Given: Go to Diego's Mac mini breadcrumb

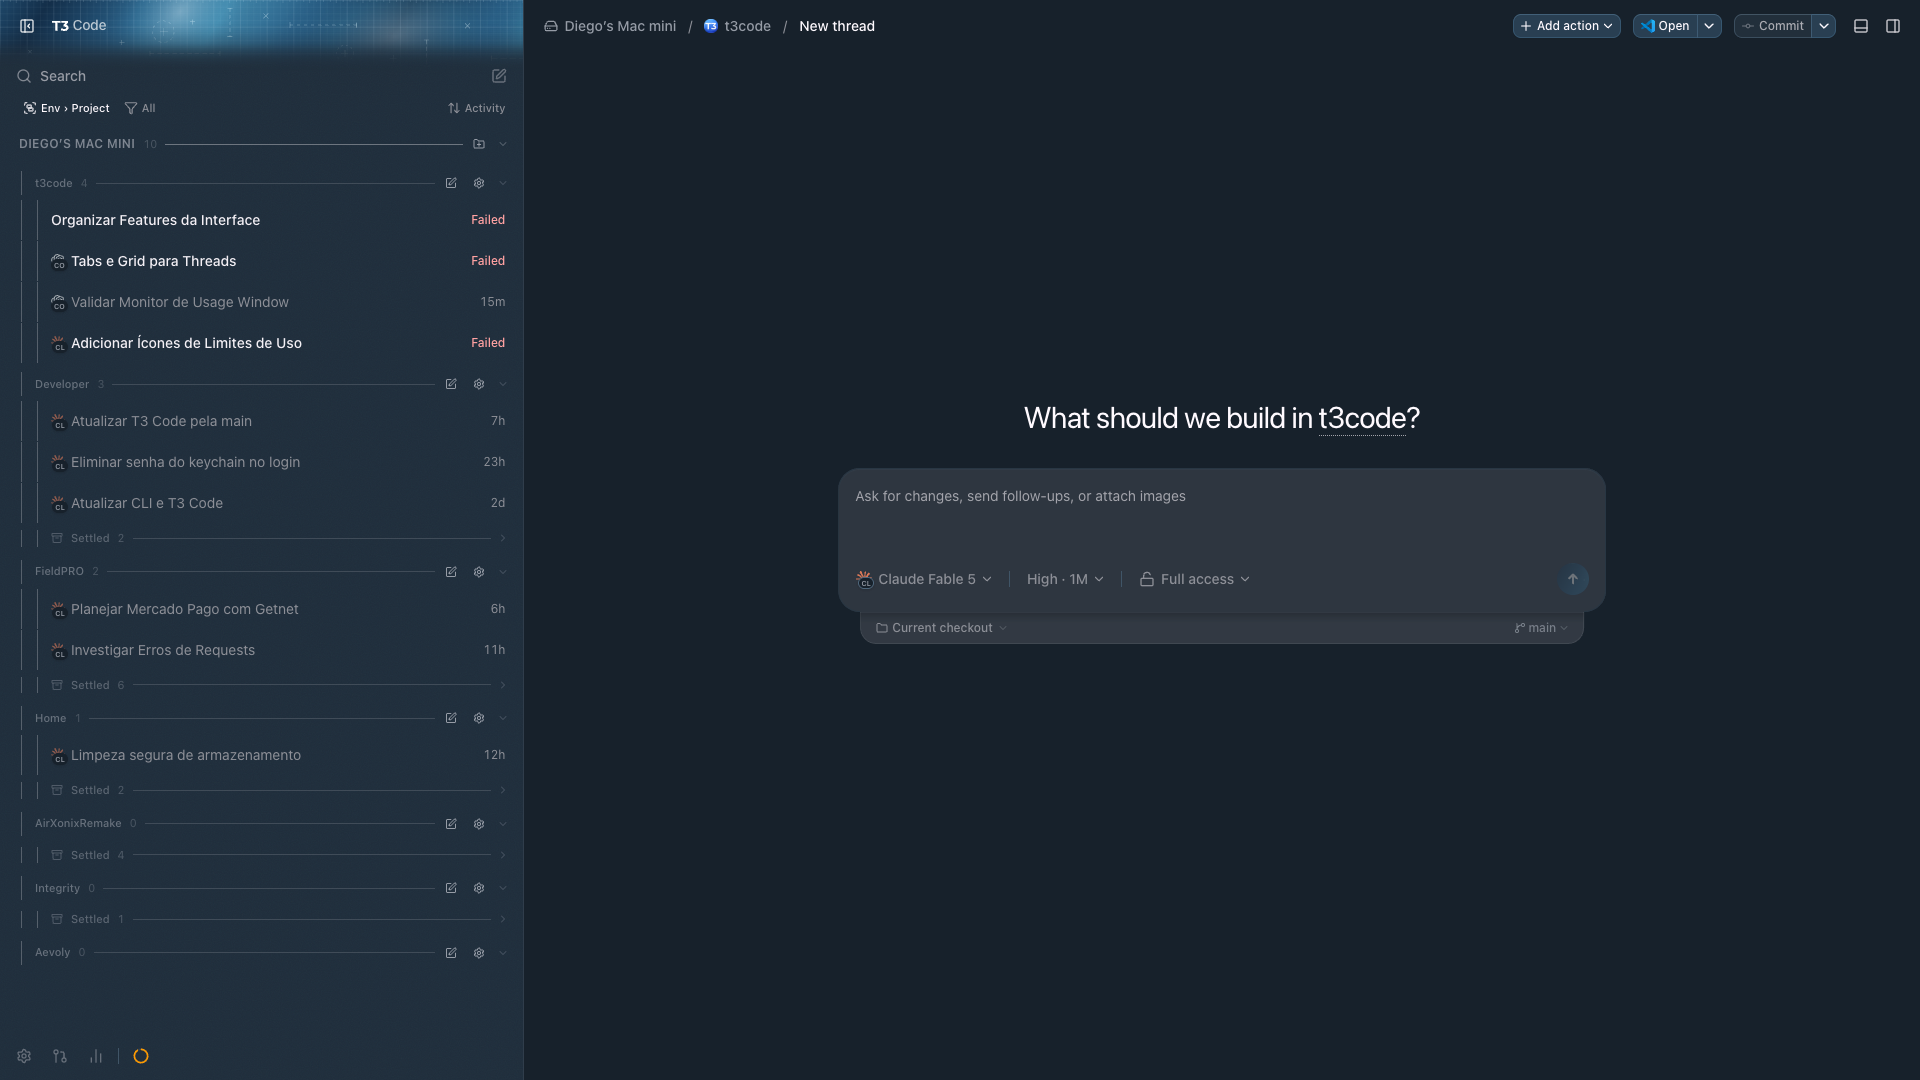Looking at the screenshot, I should (x=610, y=26).
